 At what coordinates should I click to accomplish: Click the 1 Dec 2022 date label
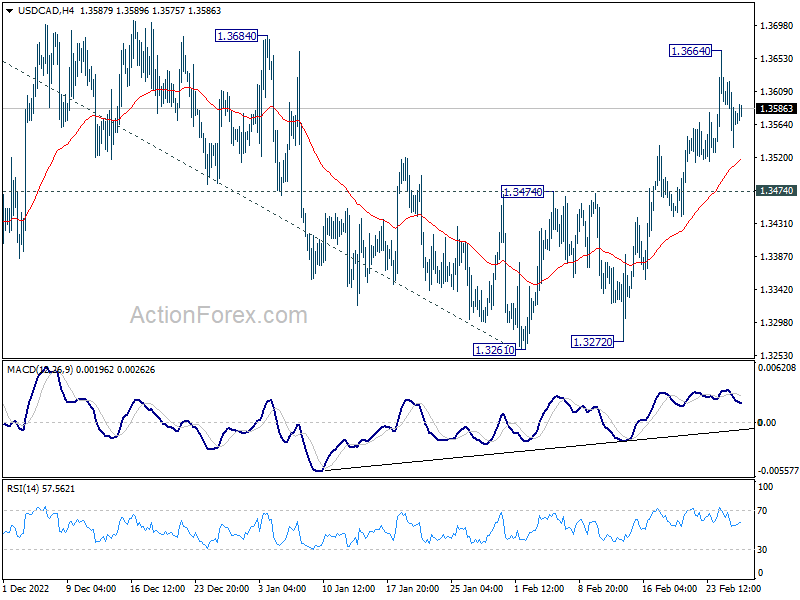point(26,588)
